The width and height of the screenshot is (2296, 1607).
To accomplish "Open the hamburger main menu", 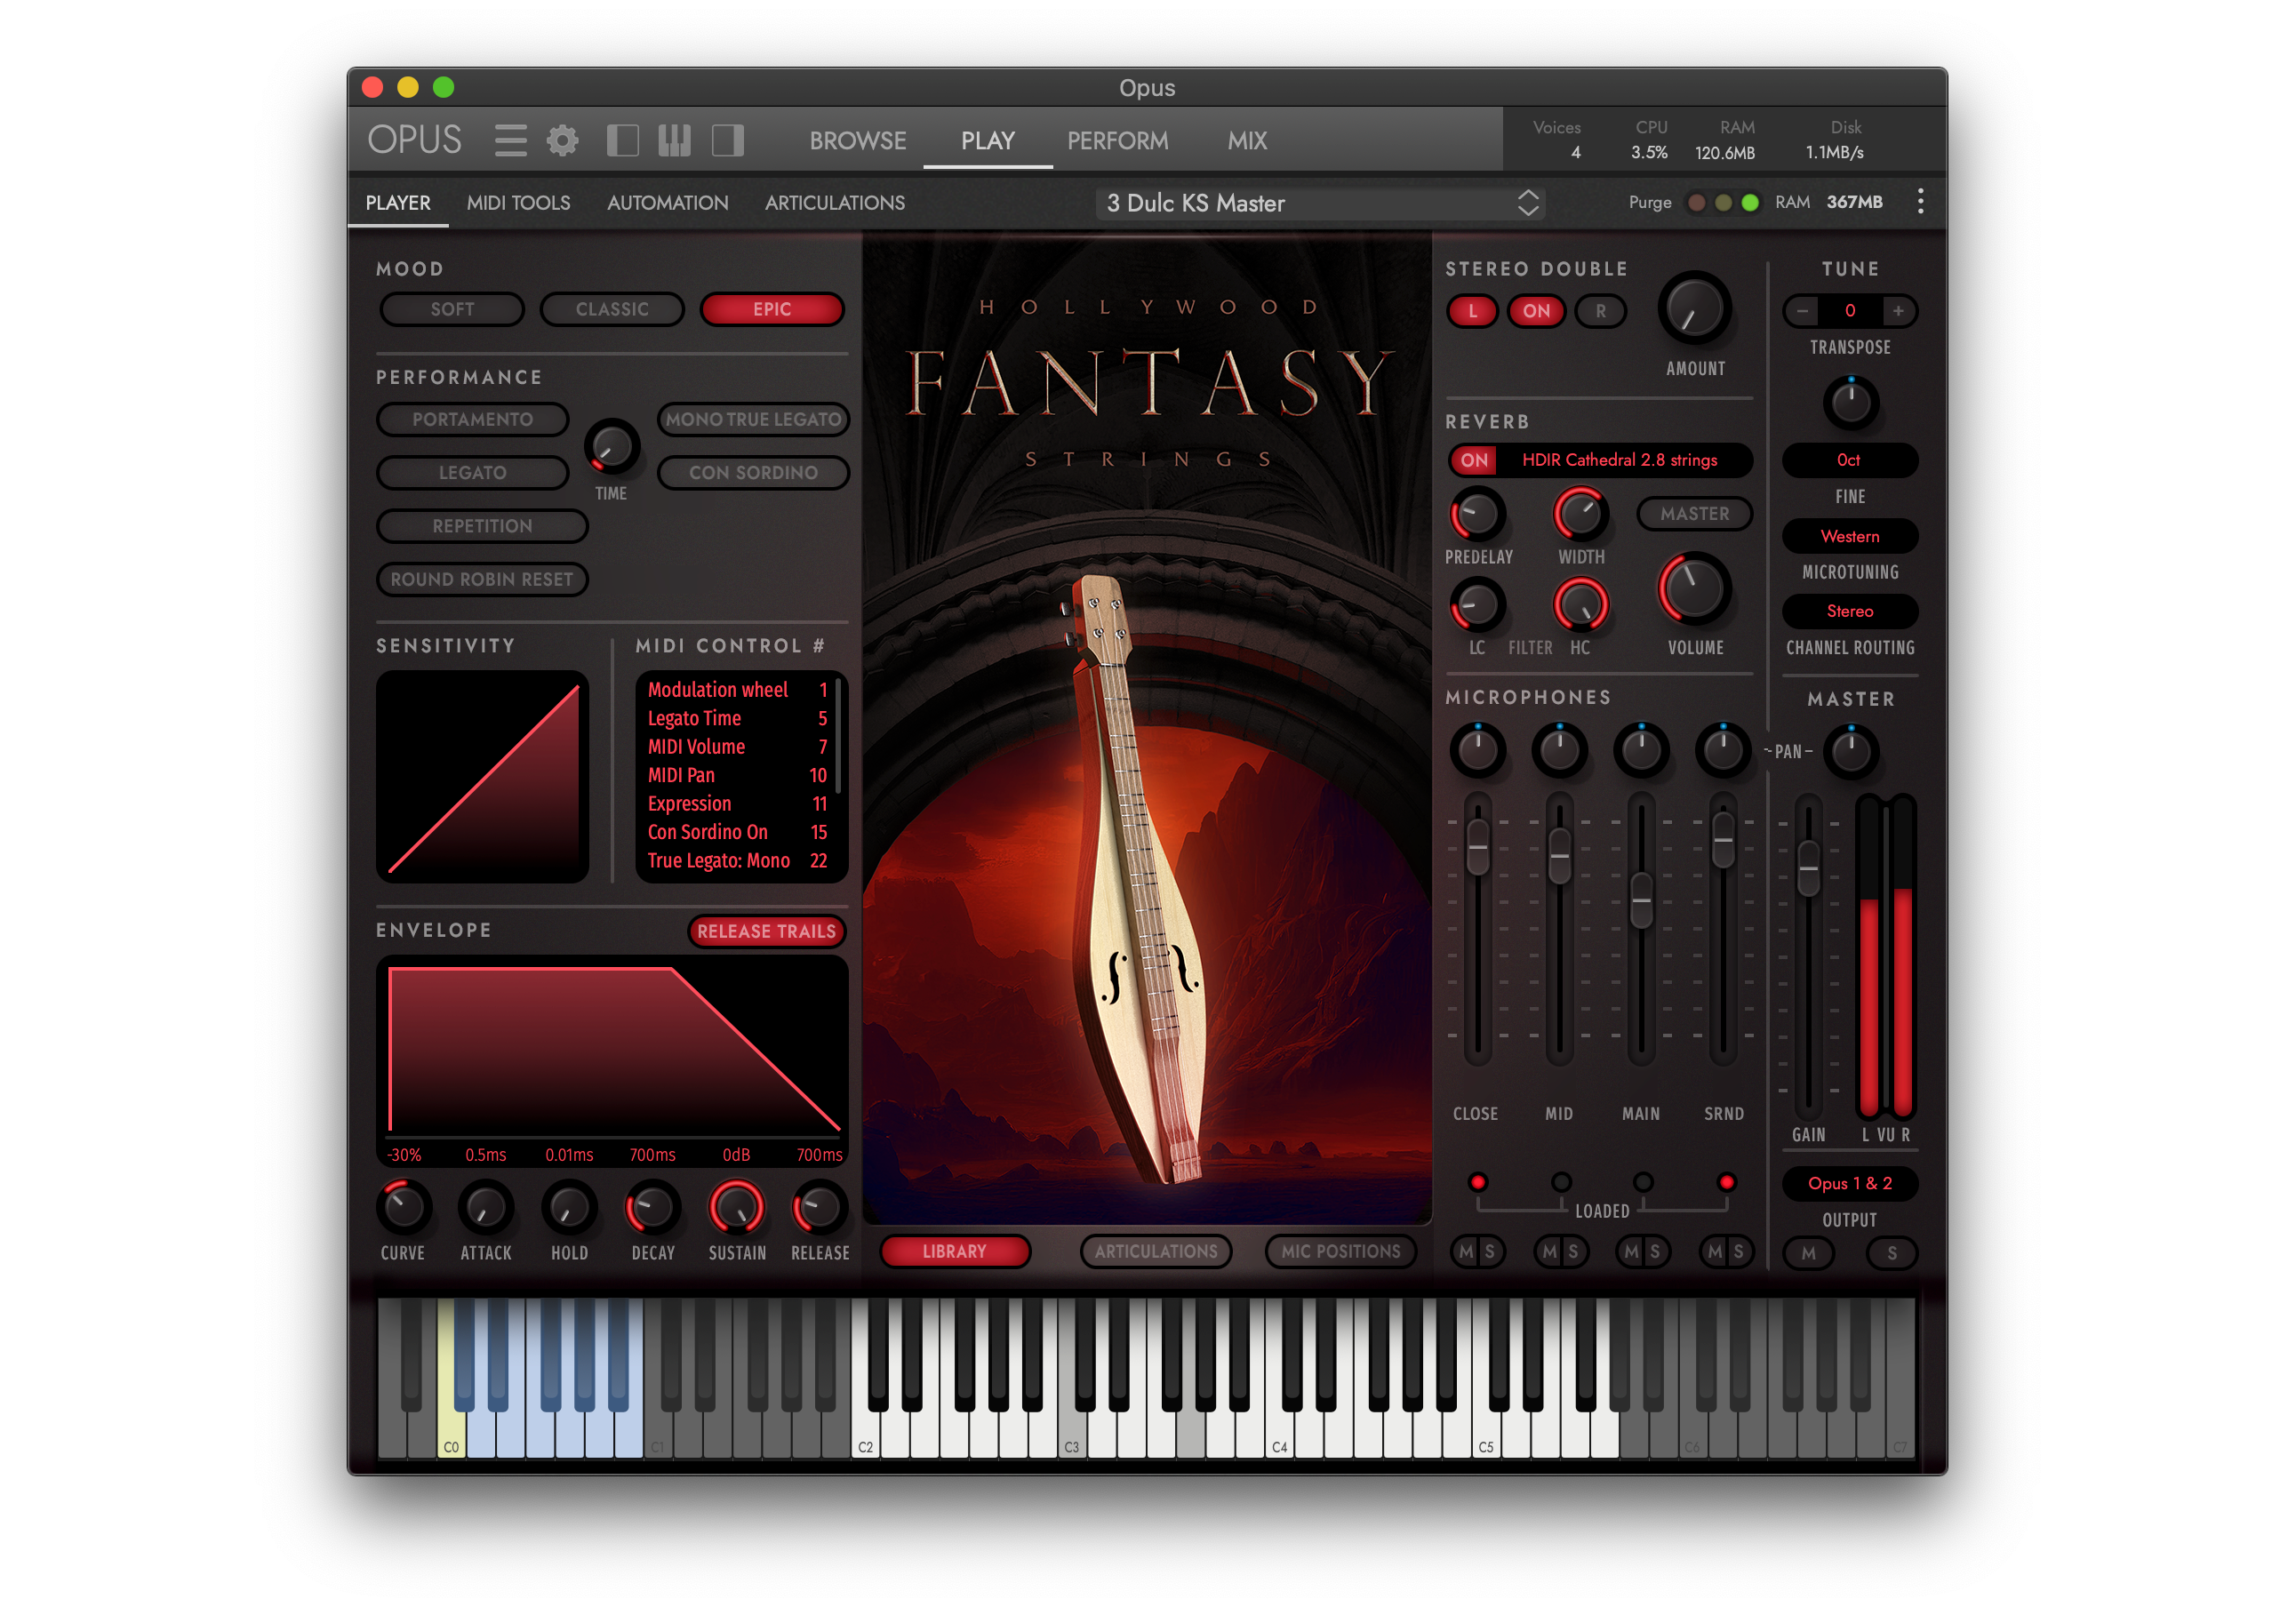I will 511,141.
